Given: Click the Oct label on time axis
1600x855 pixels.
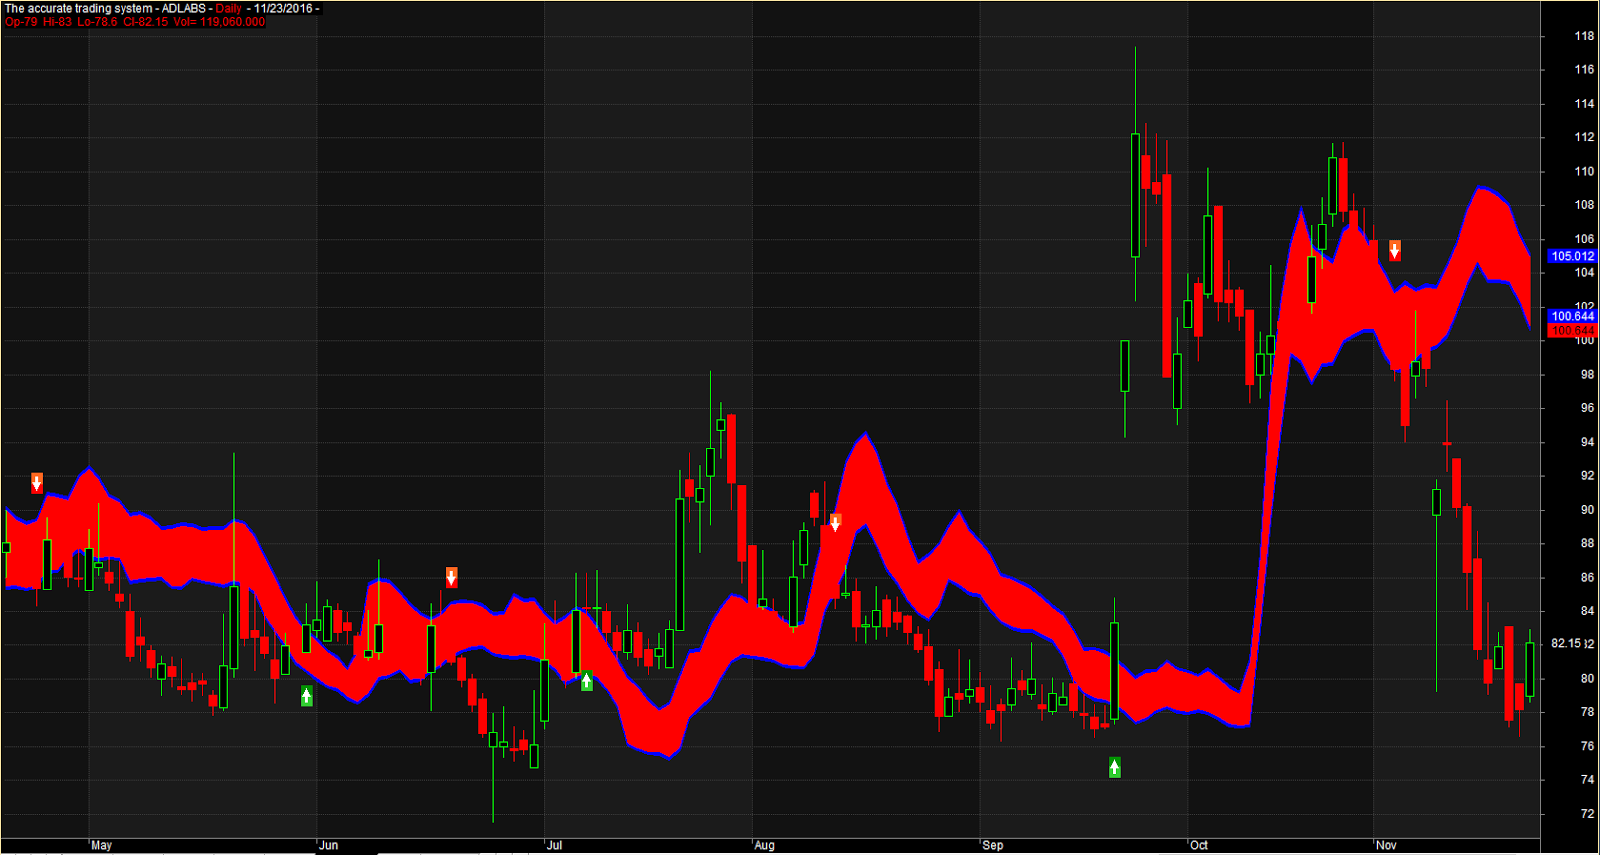Looking at the screenshot, I should pyautogui.click(x=1199, y=845).
